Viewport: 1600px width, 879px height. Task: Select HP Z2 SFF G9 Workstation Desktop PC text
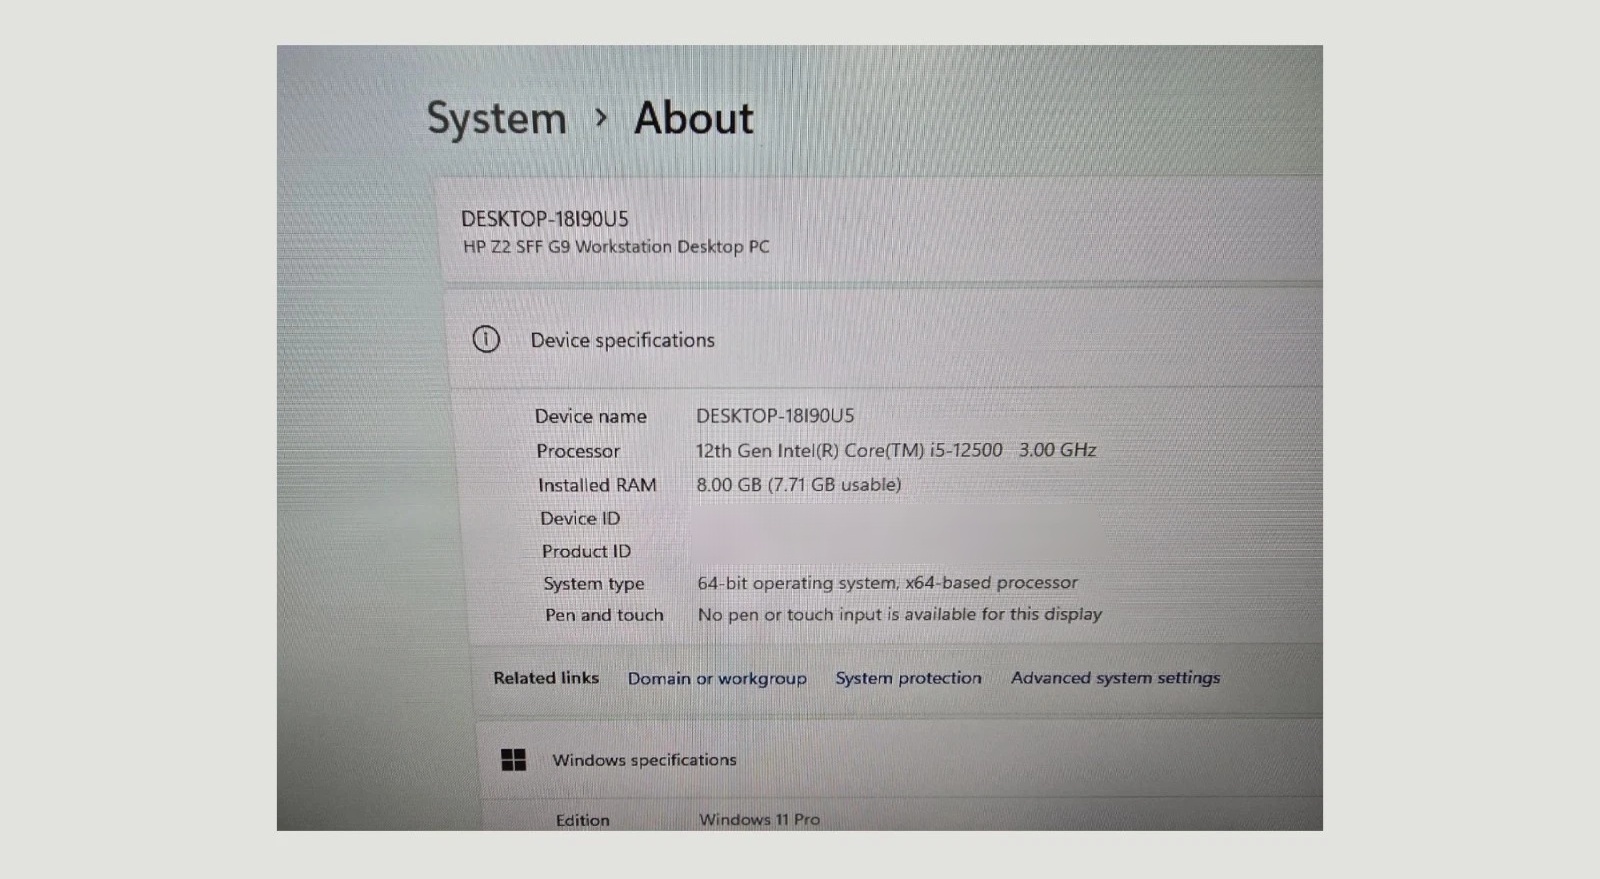(x=616, y=247)
